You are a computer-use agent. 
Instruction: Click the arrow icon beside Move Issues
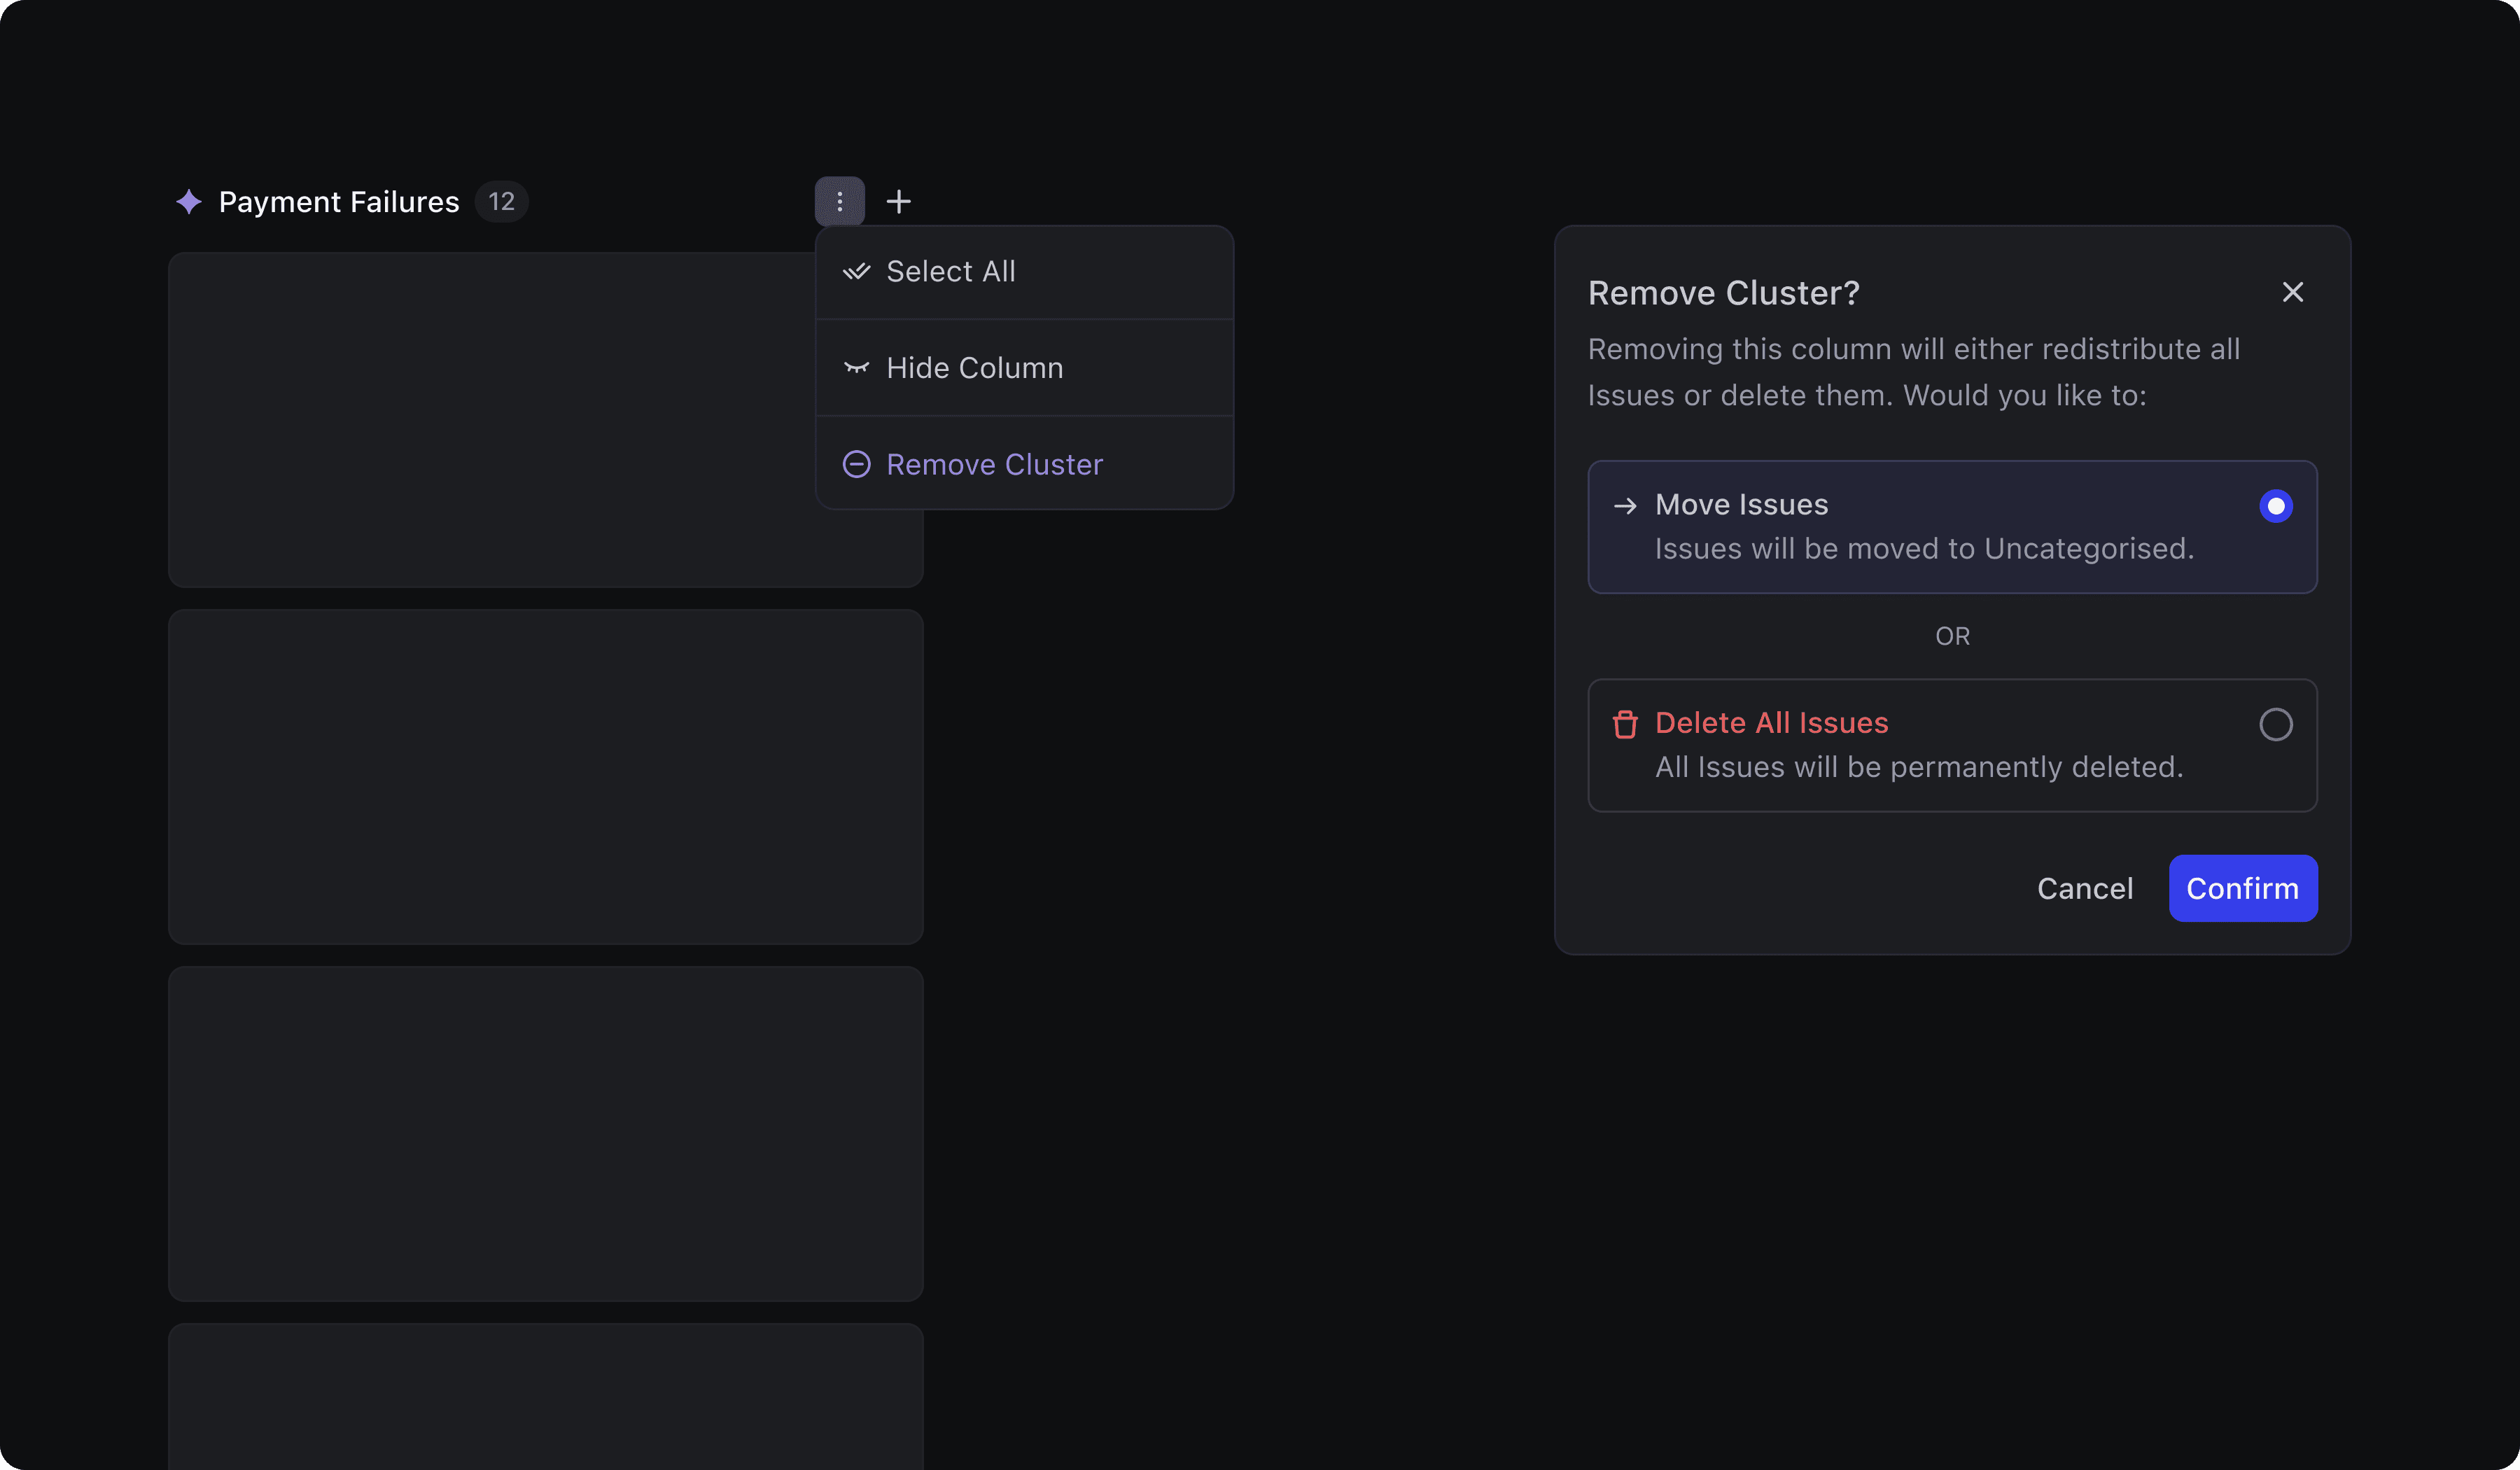click(x=1625, y=506)
